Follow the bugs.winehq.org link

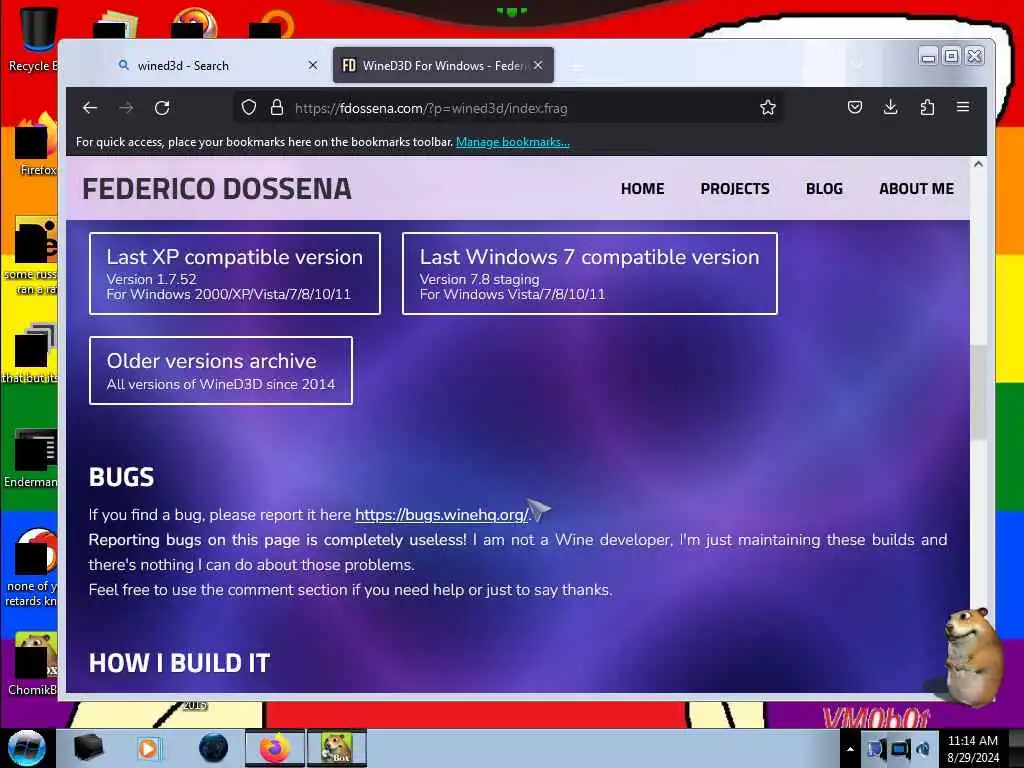[x=441, y=515]
